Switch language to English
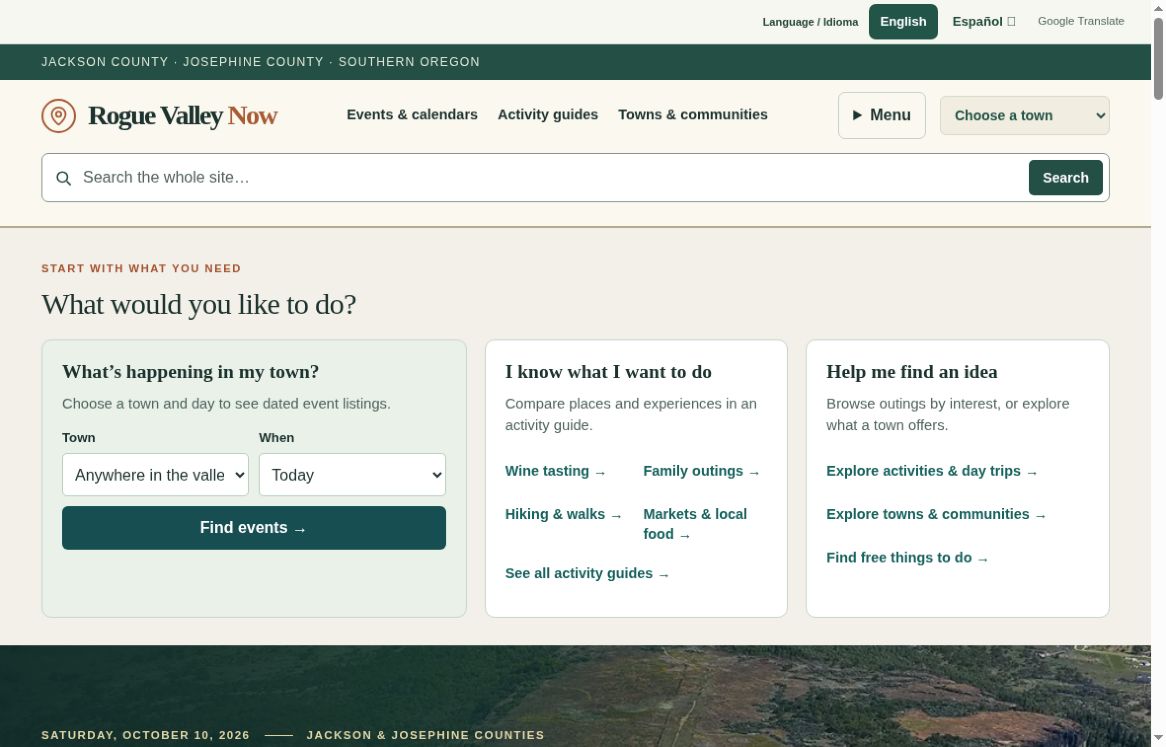The width and height of the screenshot is (1166, 747). point(903,22)
